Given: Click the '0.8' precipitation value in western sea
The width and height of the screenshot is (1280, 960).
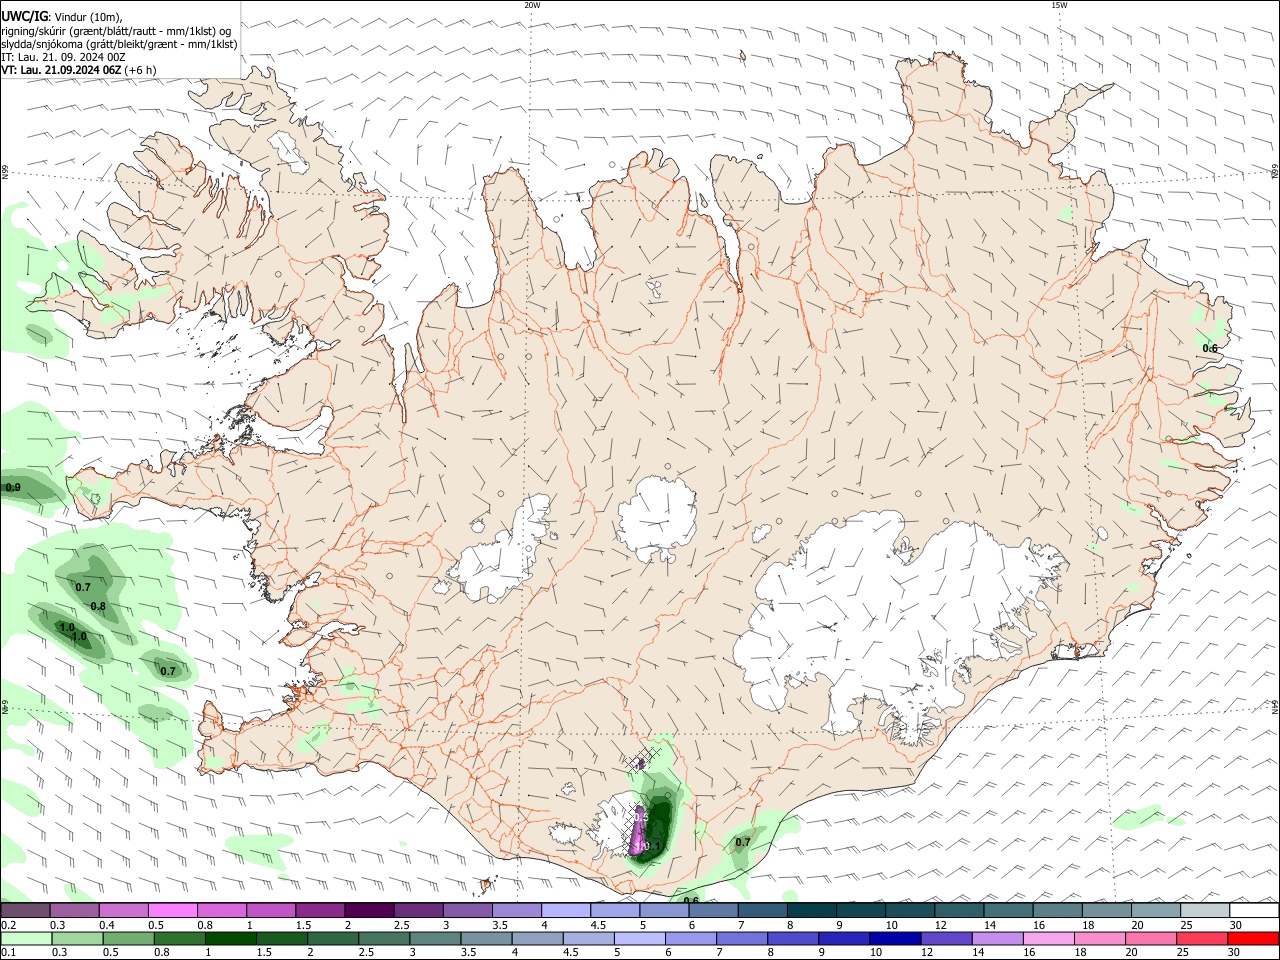Looking at the screenshot, I should [98, 607].
